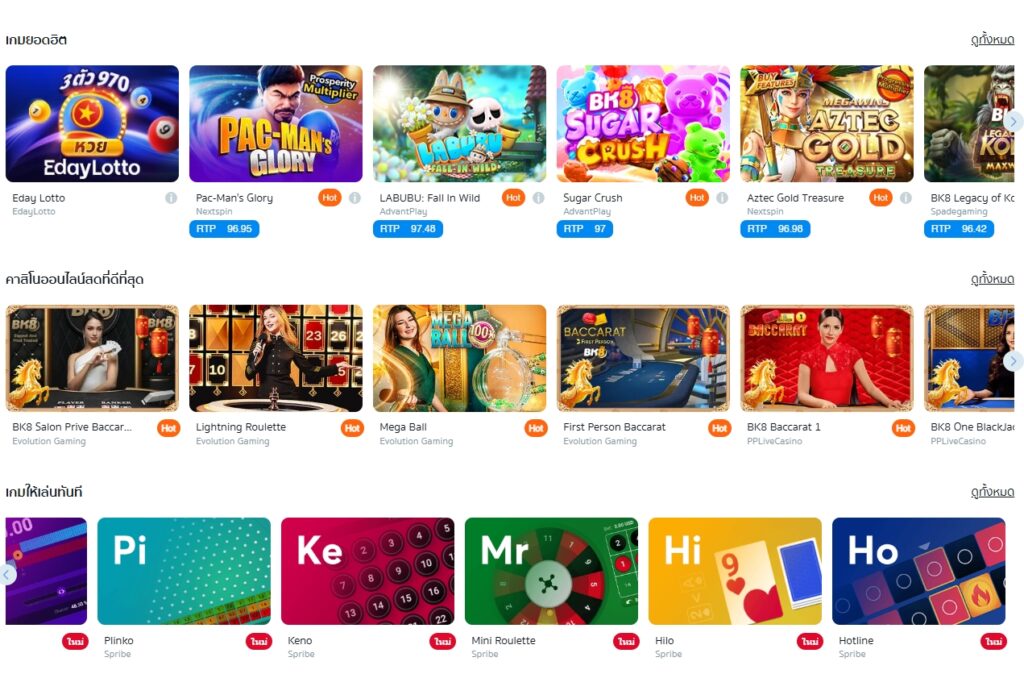Launch BK8 Baccarat 1 live table
The width and height of the screenshot is (1024, 699).
tap(827, 358)
